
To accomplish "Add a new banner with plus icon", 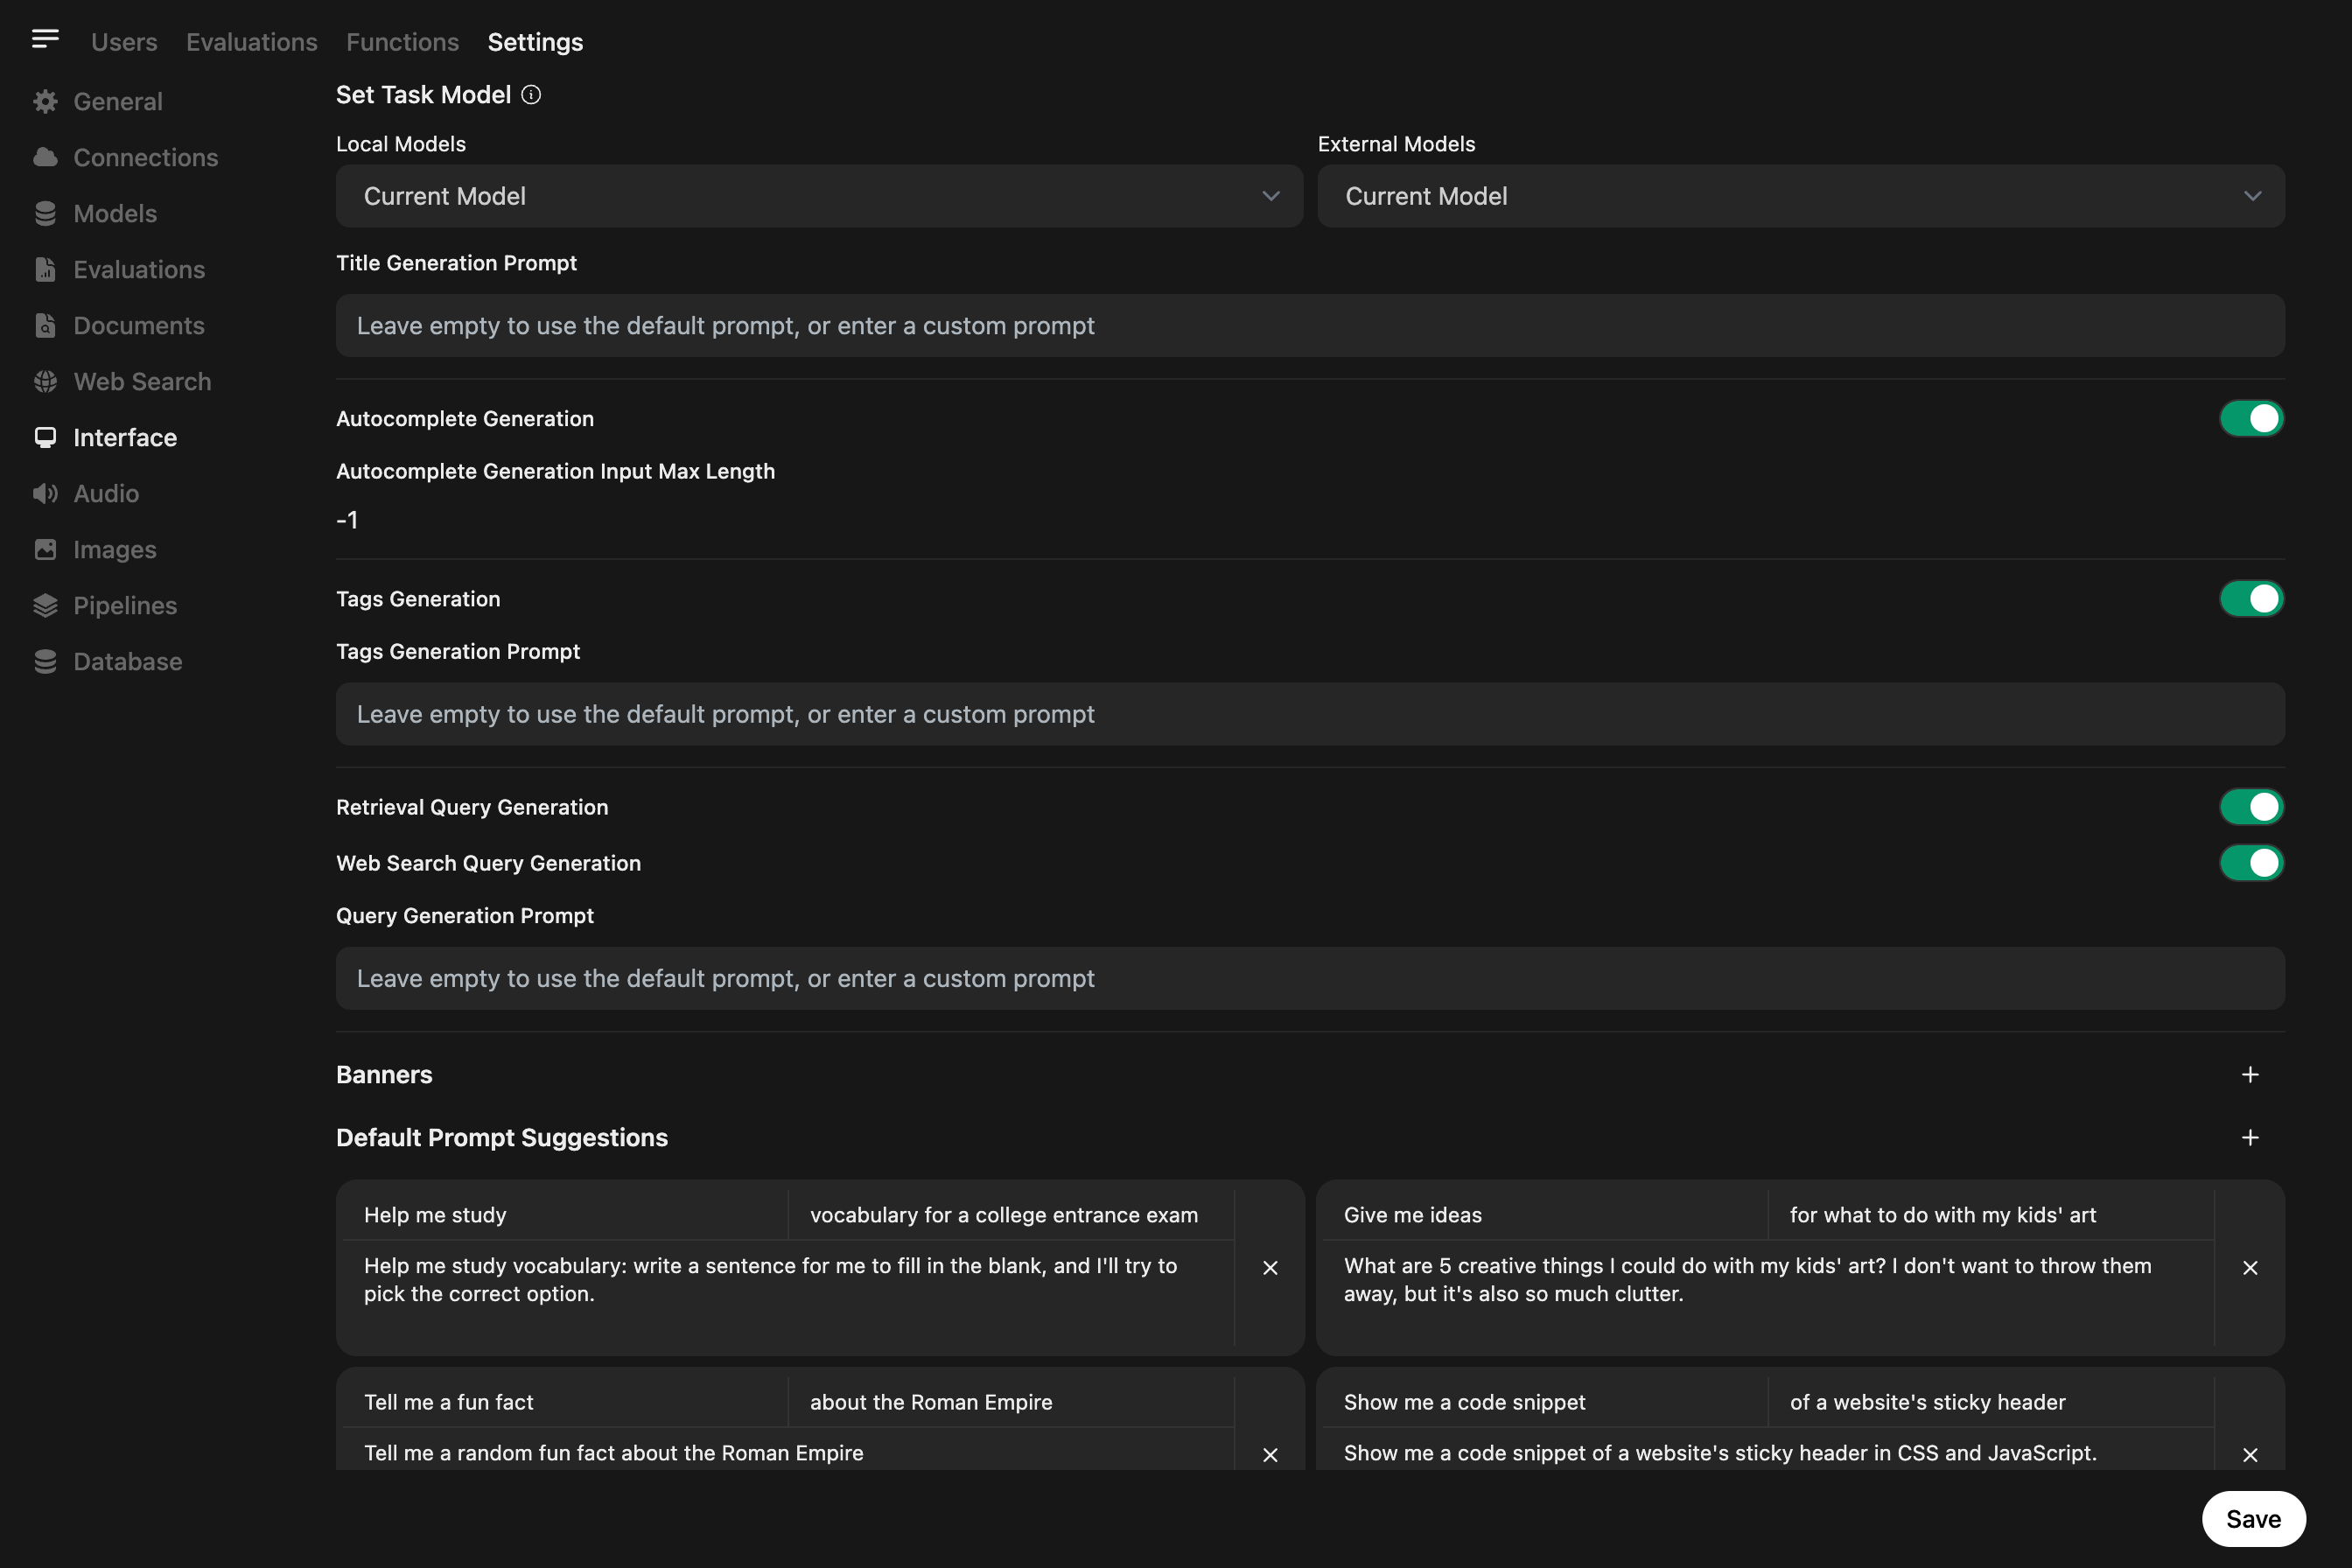I will (2249, 1075).
